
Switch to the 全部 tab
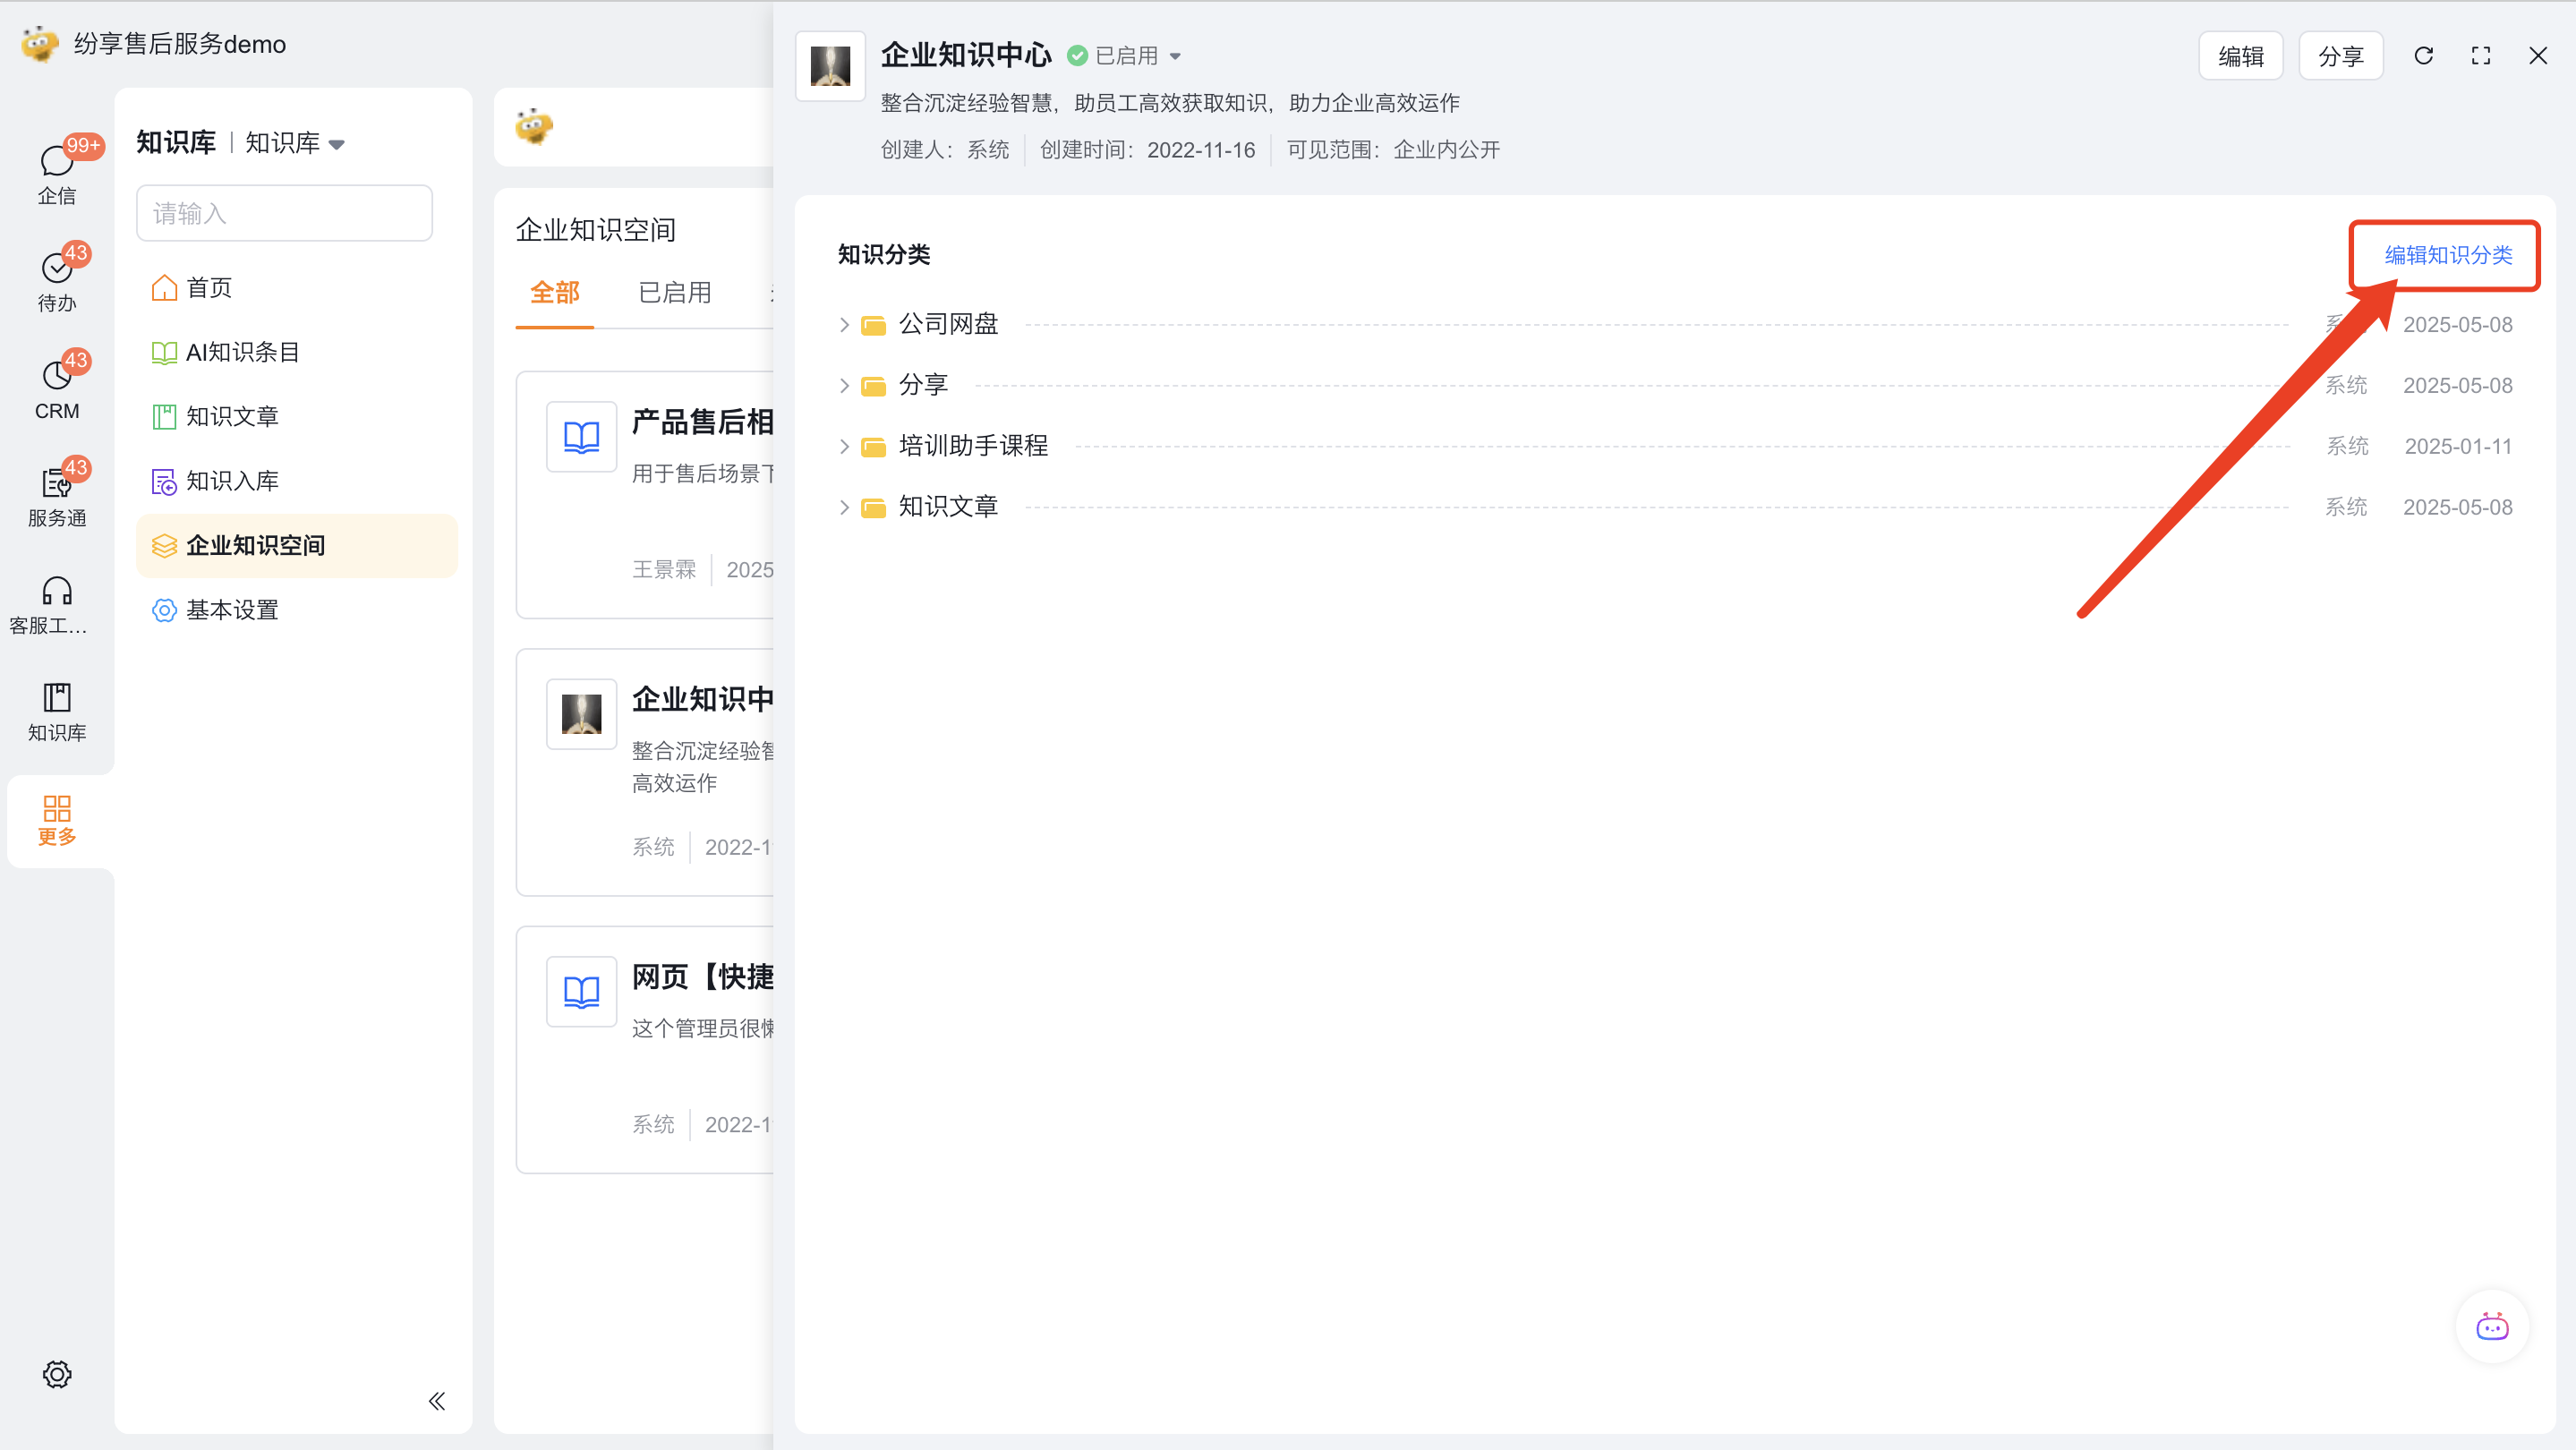[x=555, y=292]
